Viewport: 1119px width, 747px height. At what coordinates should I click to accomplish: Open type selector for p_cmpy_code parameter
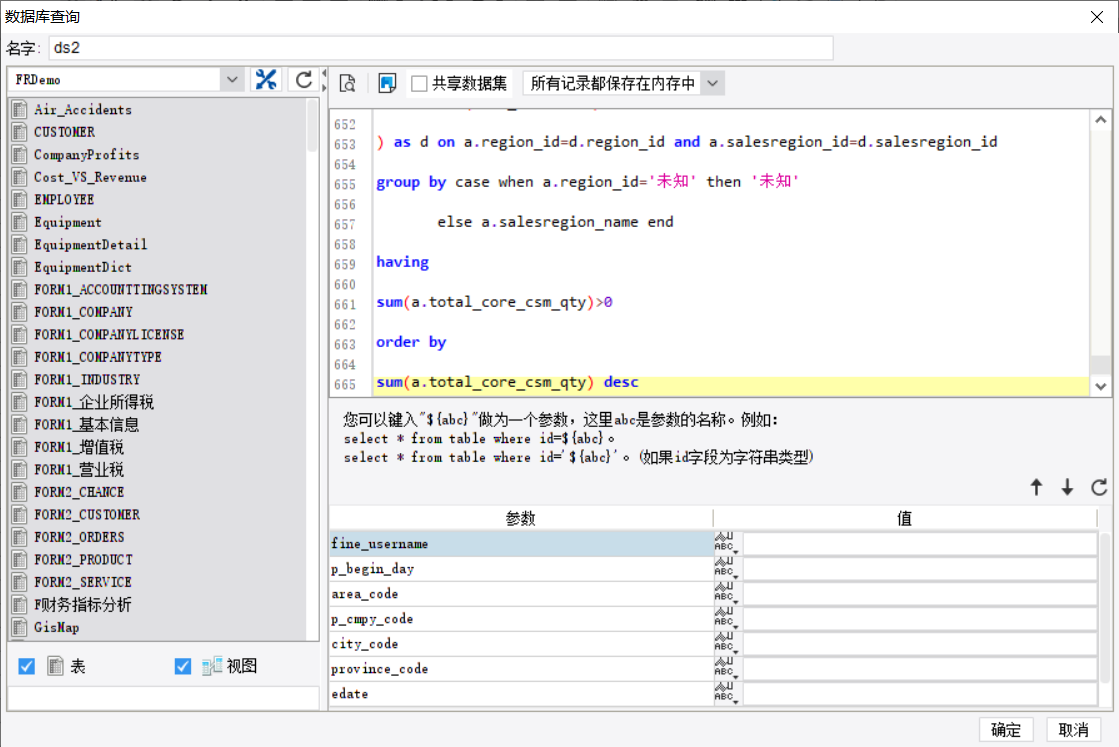(x=726, y=619)
